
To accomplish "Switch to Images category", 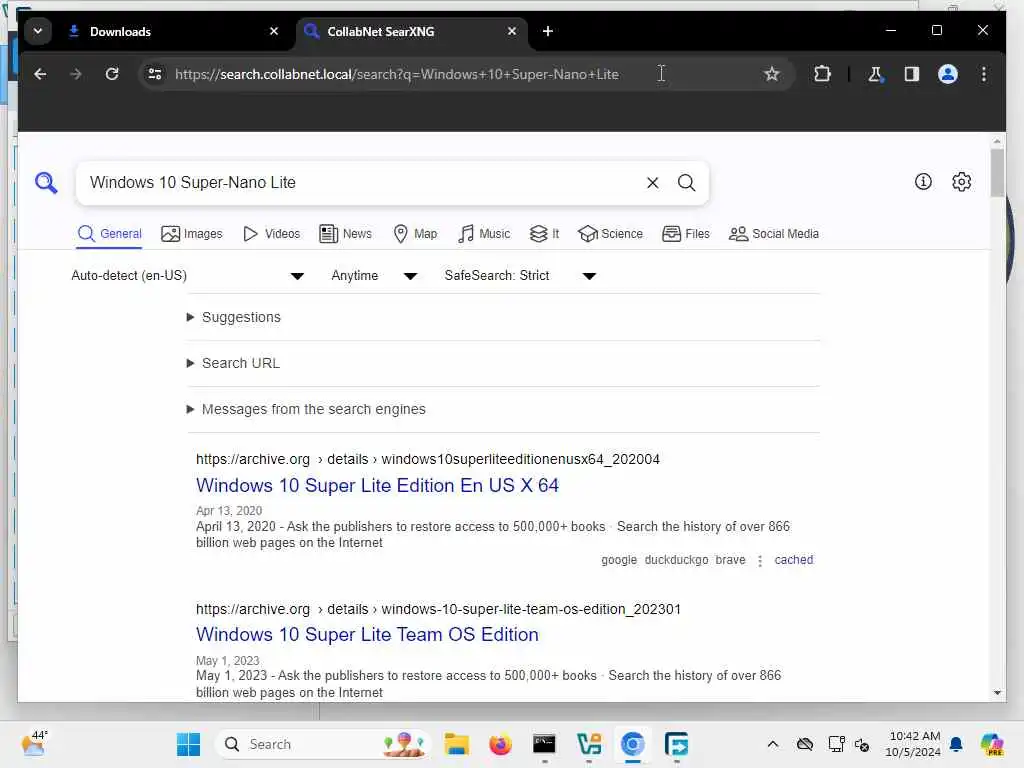I will [192, 234].
